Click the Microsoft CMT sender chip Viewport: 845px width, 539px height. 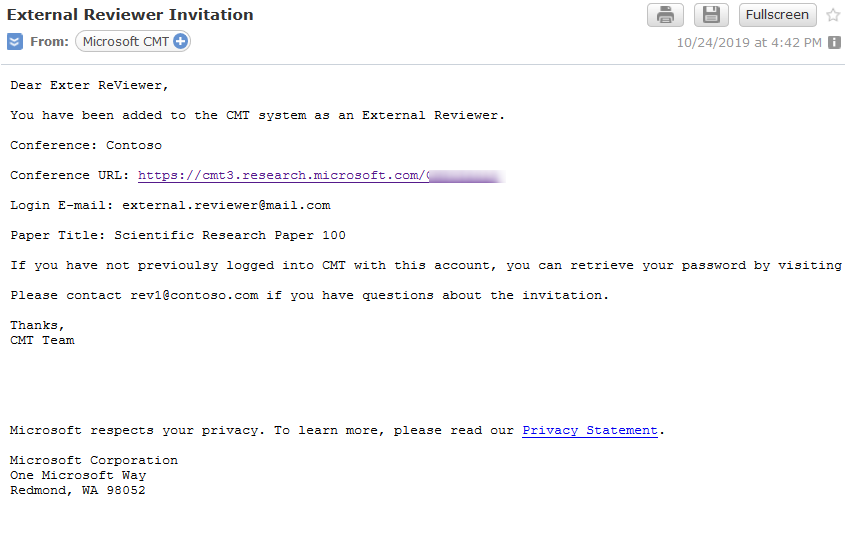coord(126,41)
